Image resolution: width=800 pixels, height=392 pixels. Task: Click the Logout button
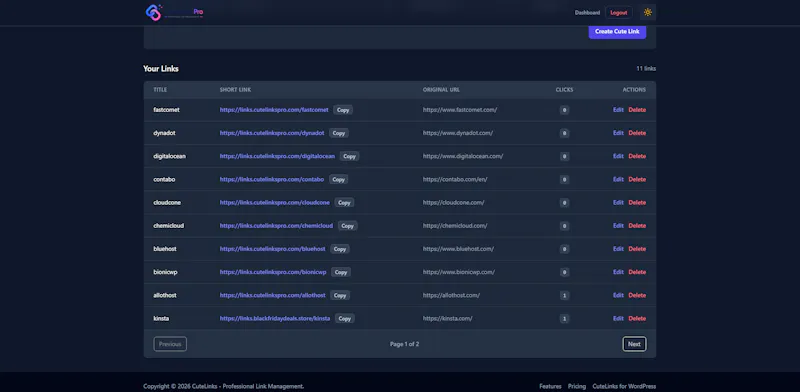tap(618, 13)
